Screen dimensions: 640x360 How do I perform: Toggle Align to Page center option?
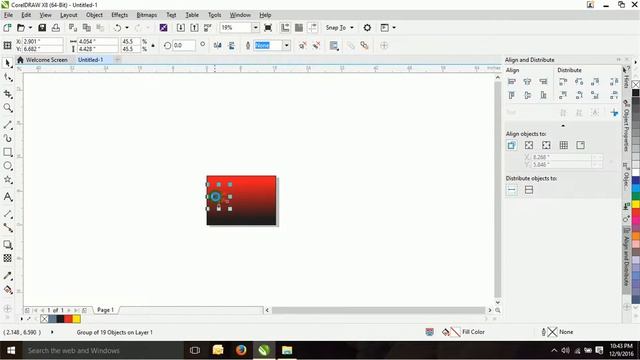(546, 145)
